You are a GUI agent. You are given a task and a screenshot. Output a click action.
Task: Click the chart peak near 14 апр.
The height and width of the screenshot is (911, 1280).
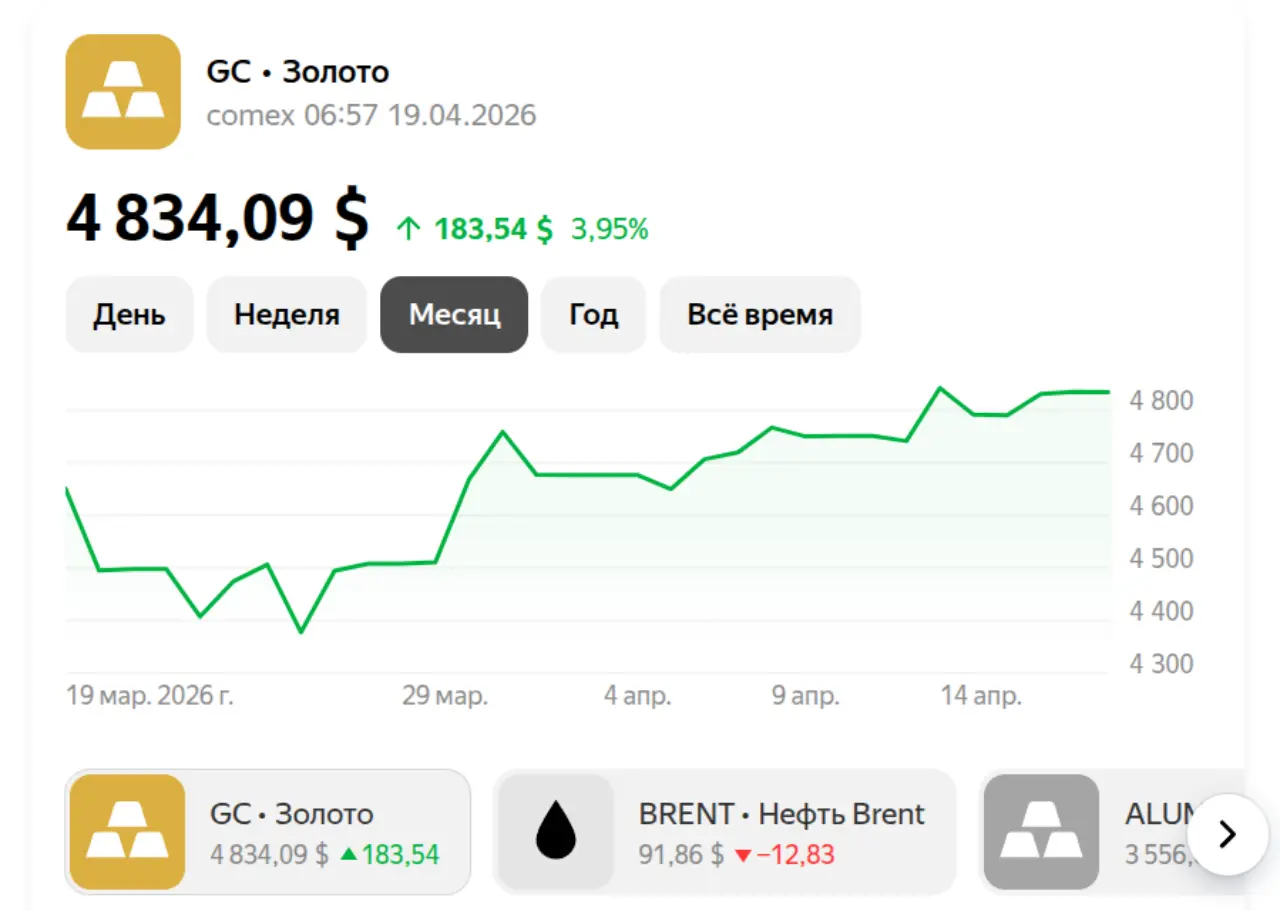(939, 388)
